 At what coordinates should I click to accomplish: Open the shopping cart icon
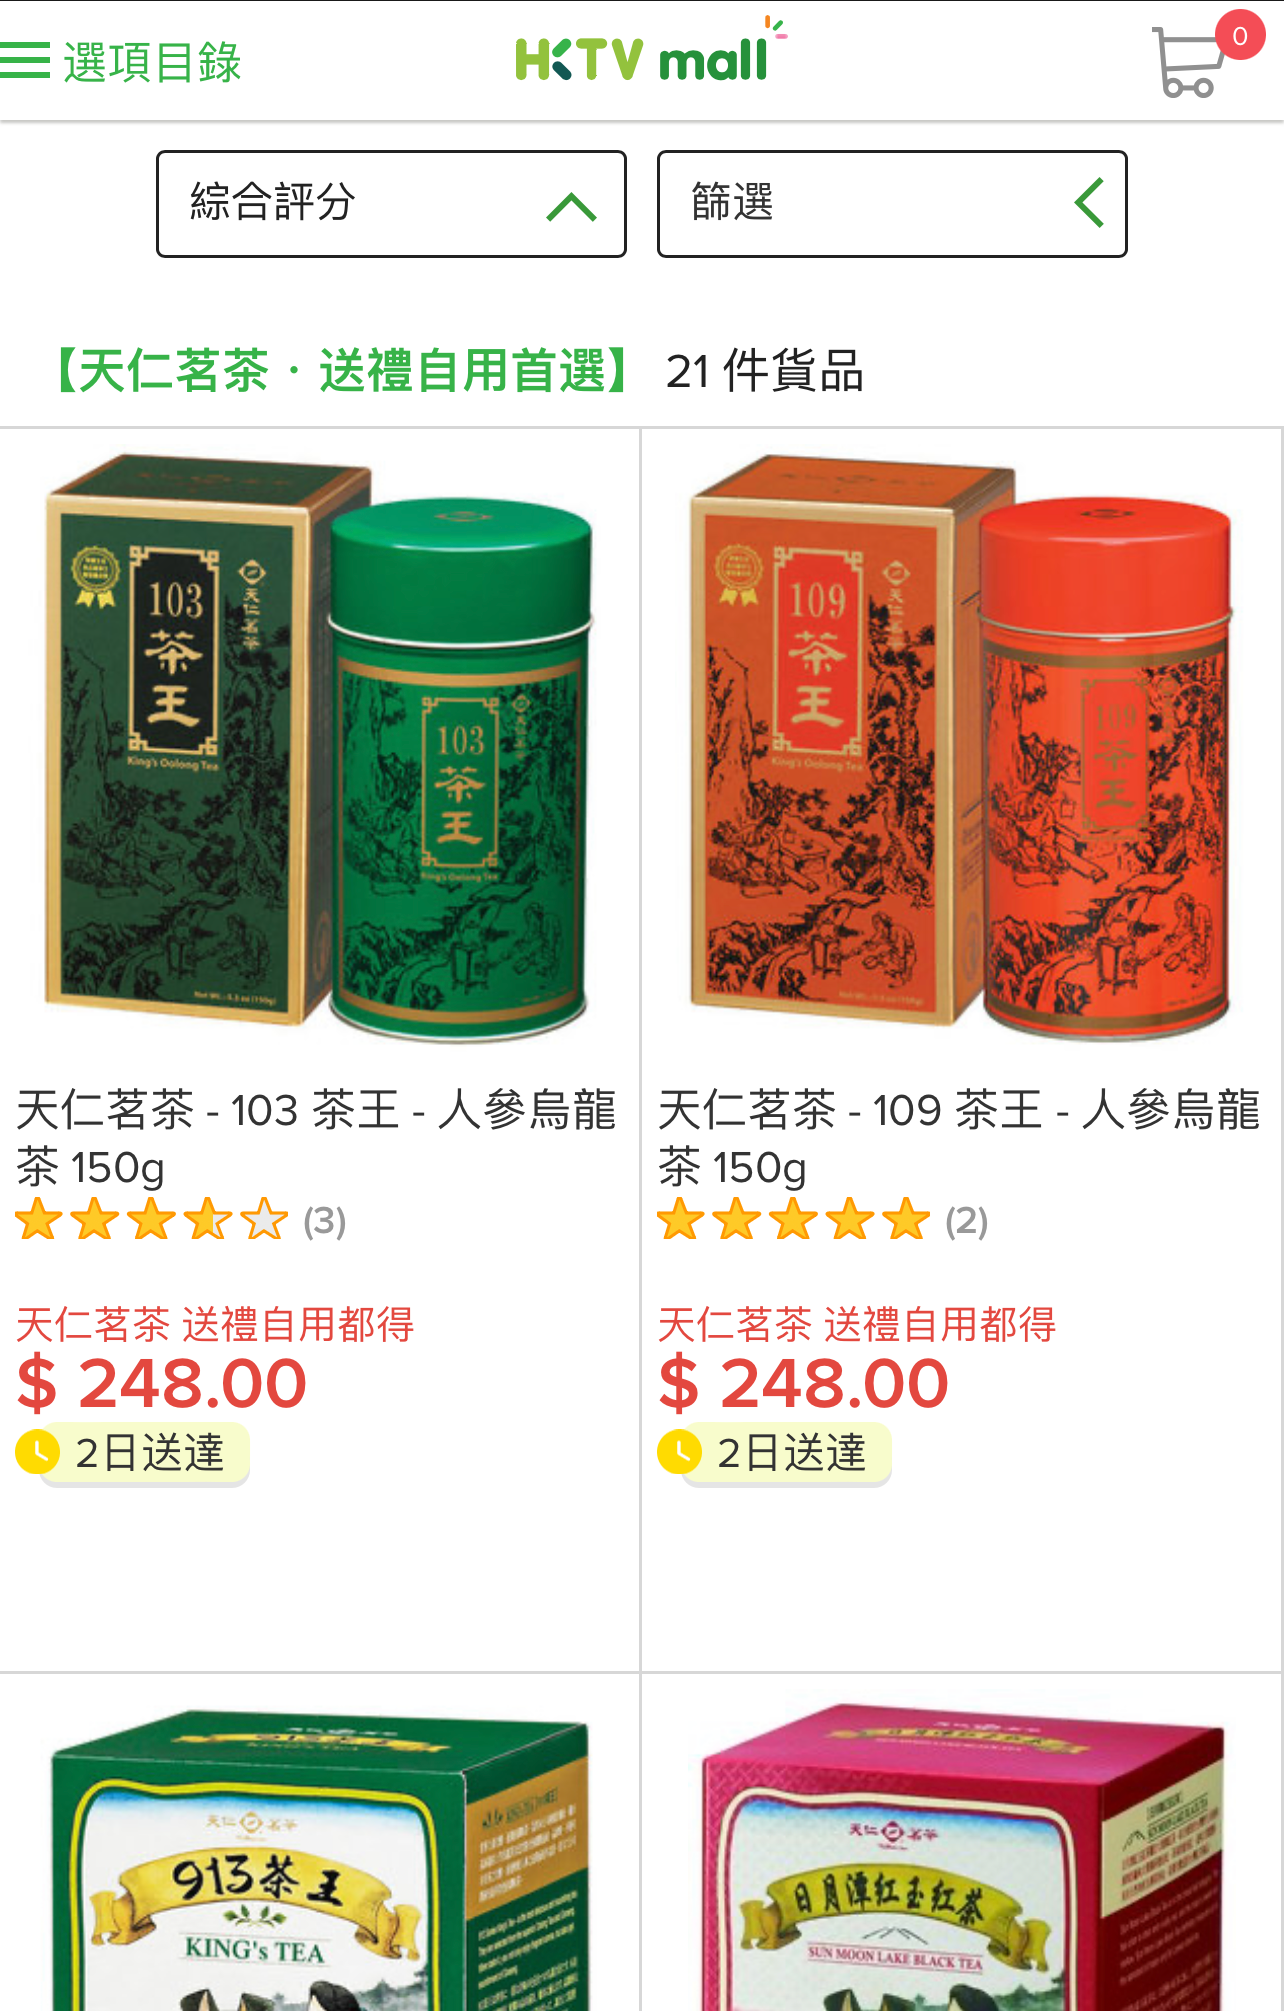tap(1189, 62)
